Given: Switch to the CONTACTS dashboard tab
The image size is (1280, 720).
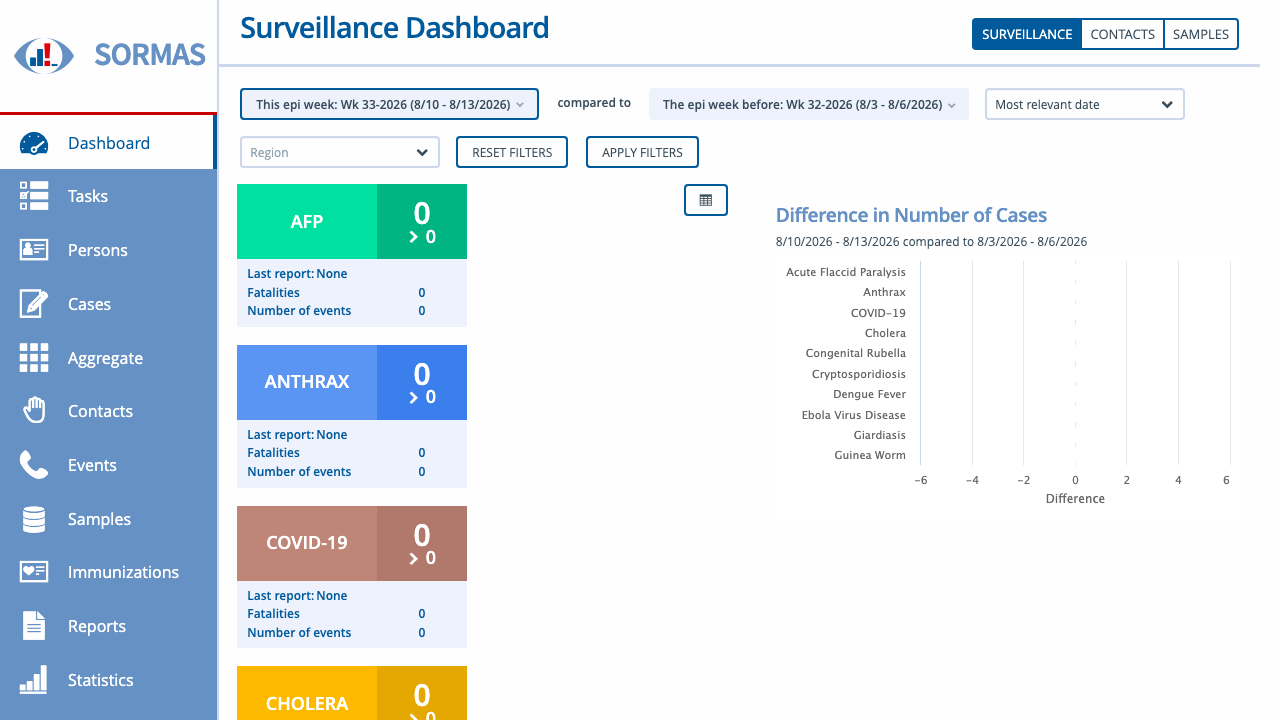Looking at the screenshot, I should point(1123,34).
